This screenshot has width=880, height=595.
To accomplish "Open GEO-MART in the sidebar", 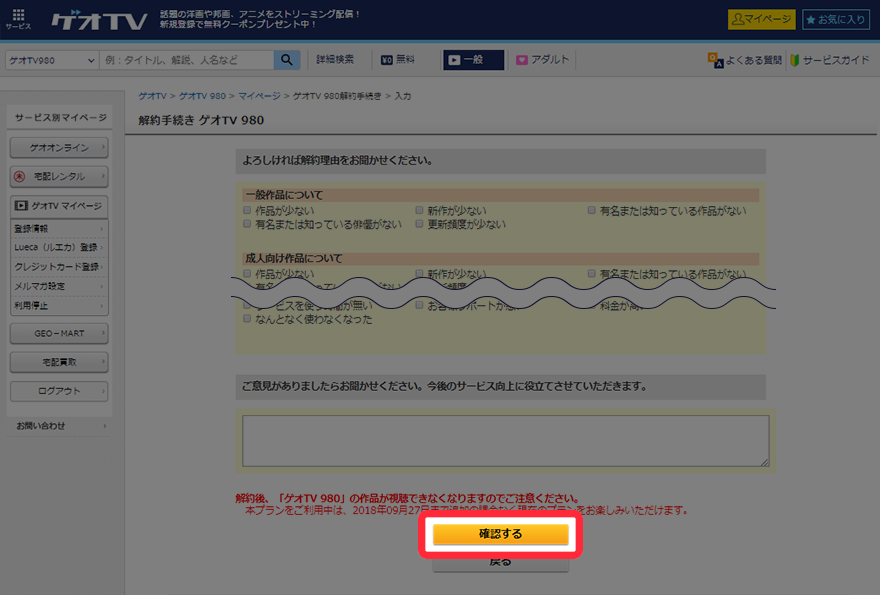I will [59, 333].
